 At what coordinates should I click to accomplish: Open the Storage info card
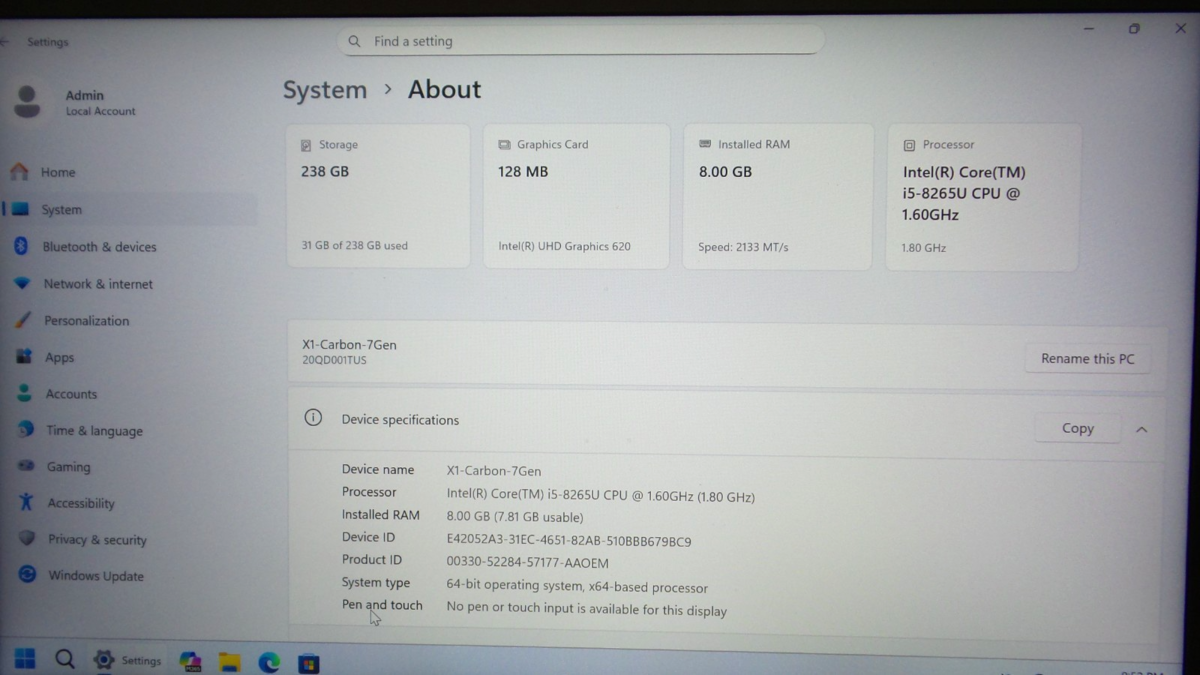point(378,195)
